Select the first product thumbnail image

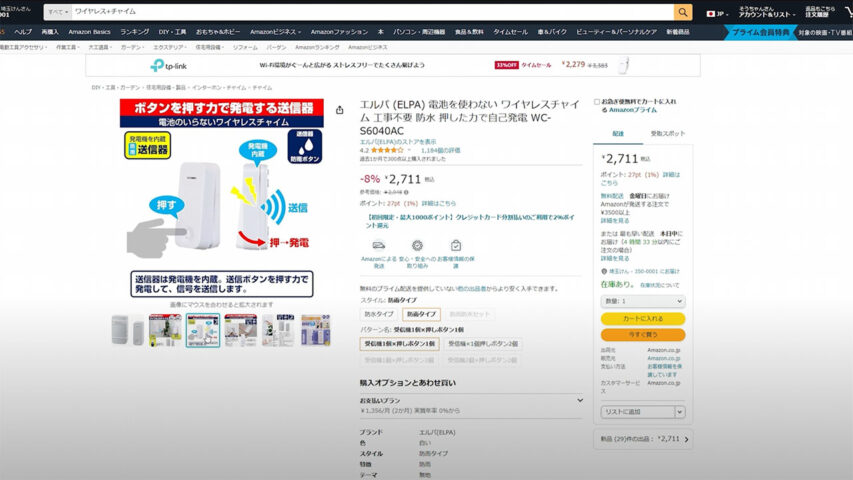pyautogui.click(x=126, y=329)
